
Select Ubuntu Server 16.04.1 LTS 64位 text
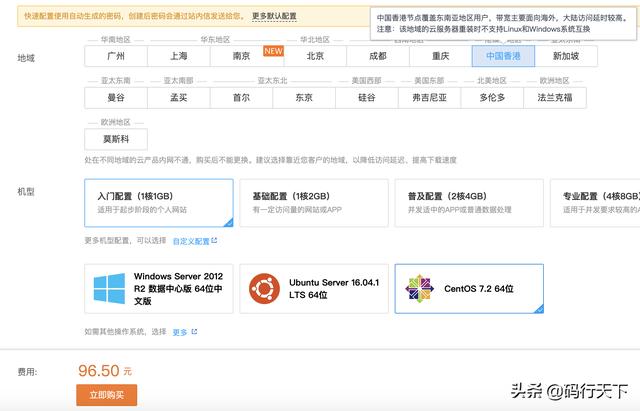point(334,289)
